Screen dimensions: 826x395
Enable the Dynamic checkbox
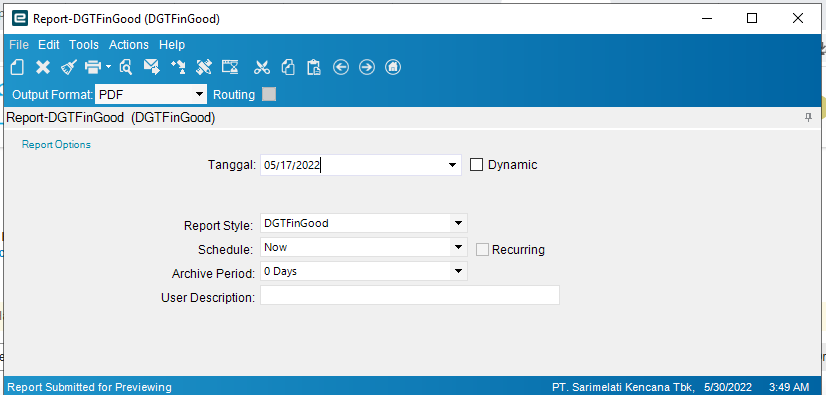click(476, 165)
